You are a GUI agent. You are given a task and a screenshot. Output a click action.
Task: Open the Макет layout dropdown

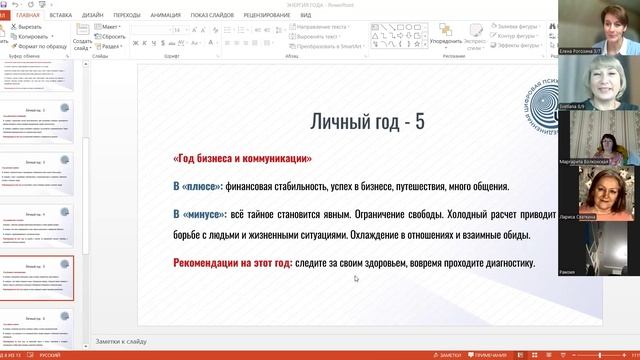pos(108,27)
